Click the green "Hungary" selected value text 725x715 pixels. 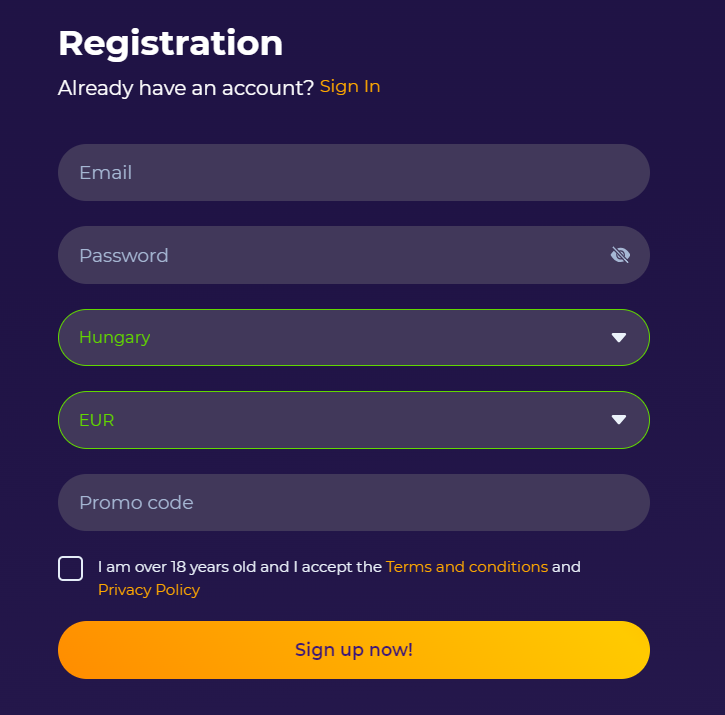point(115,338)
